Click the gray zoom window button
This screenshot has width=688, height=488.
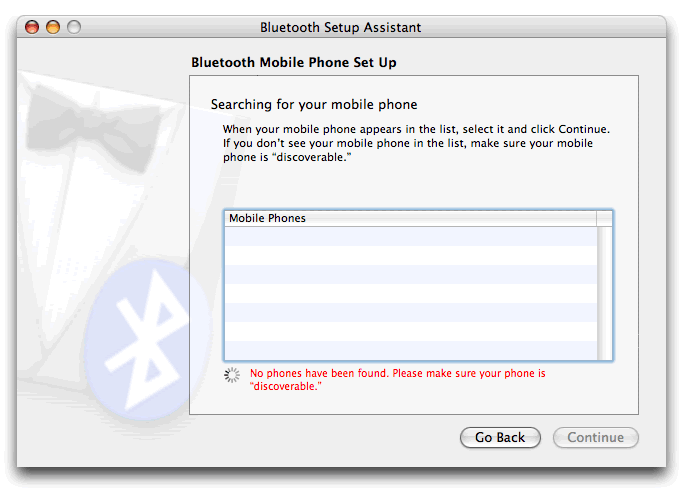pos(73,27)
